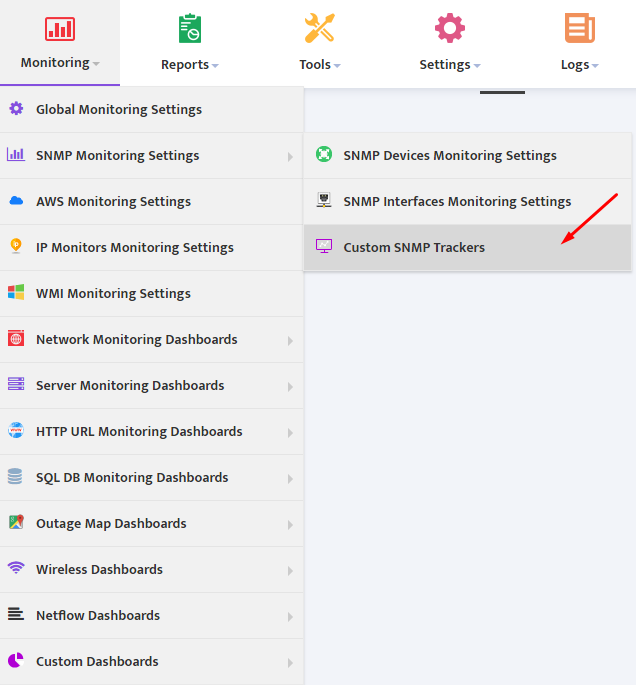Viewport: 636px width, 685px height.
Task: Open the Monitoring dropdown caret
Action: (96, 64)
